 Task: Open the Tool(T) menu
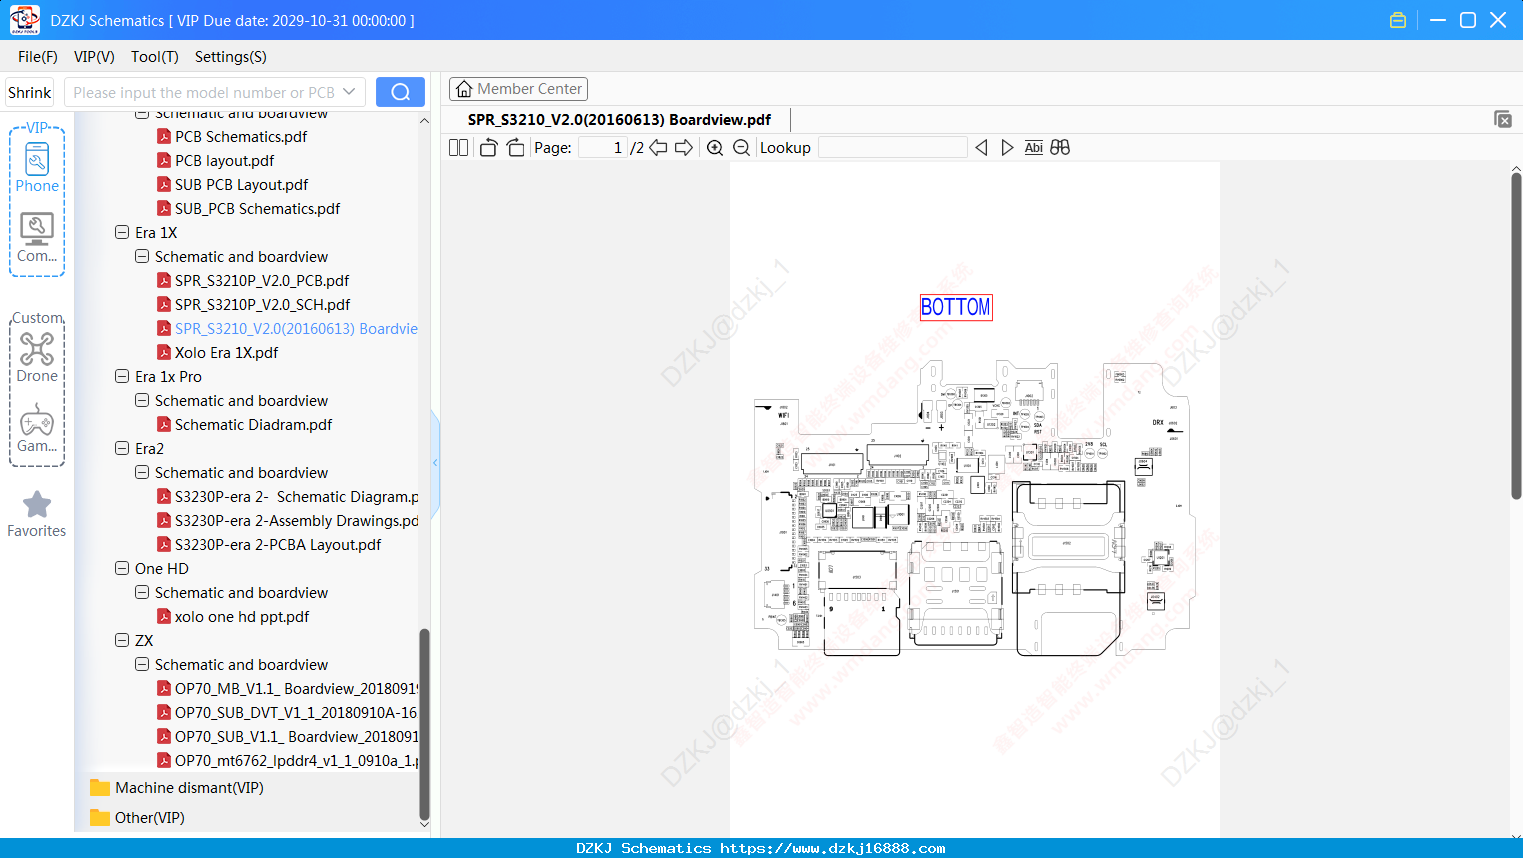click(x=155, y=57)
